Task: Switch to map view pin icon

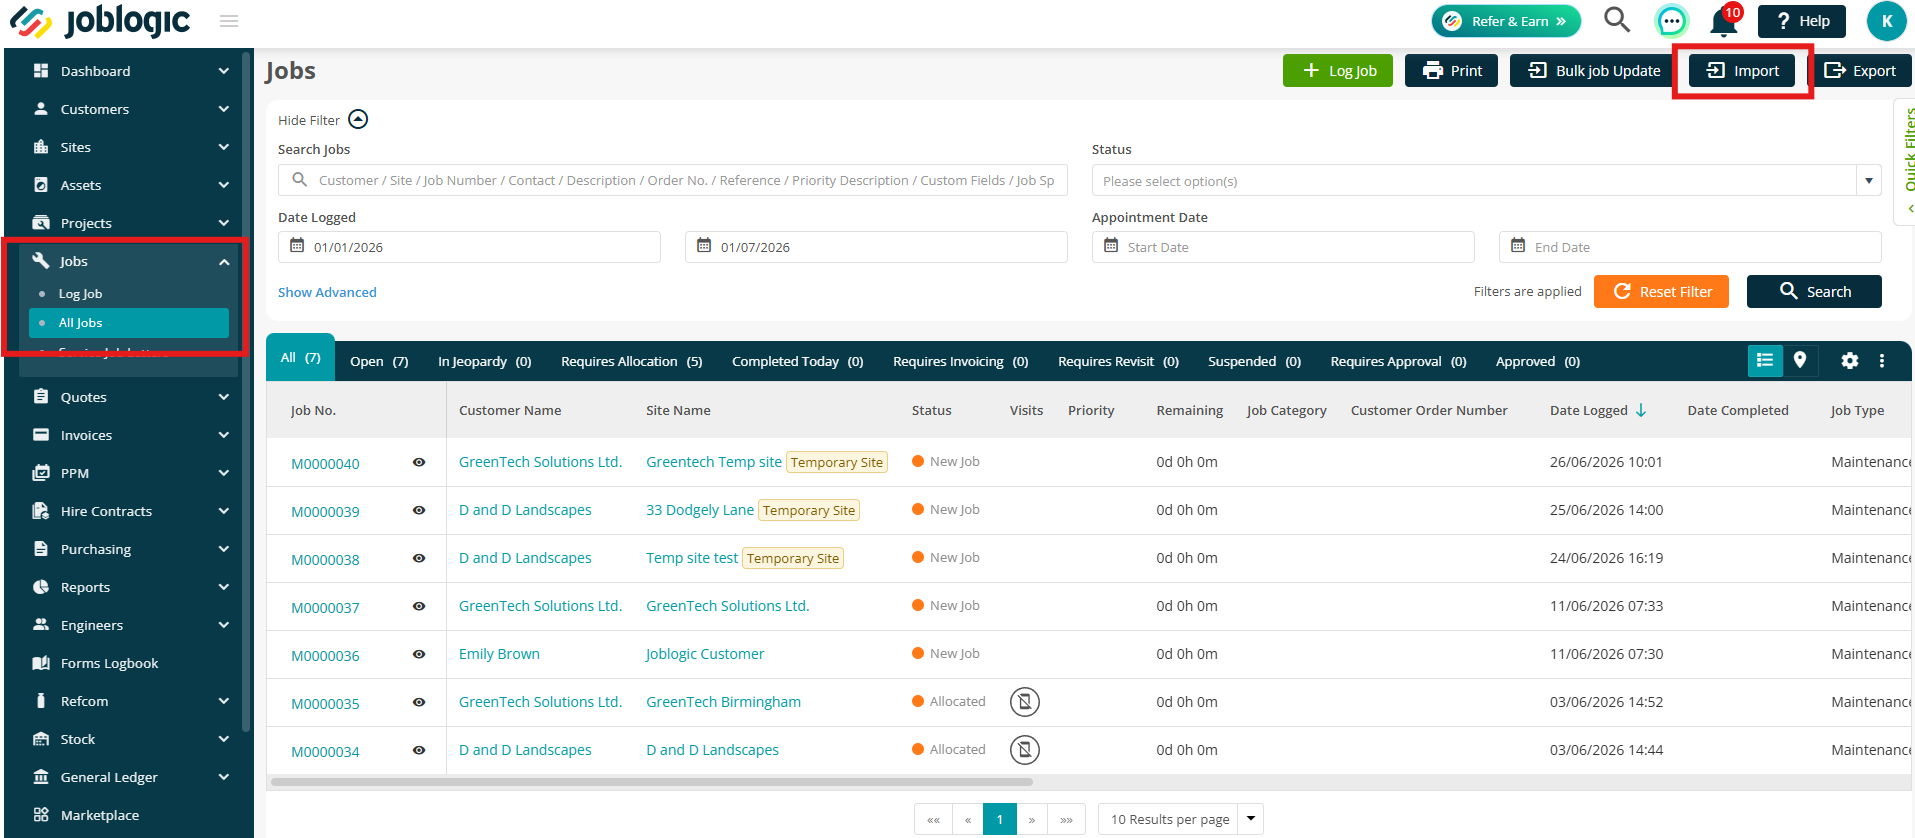Action: [x=1800, y=361]
